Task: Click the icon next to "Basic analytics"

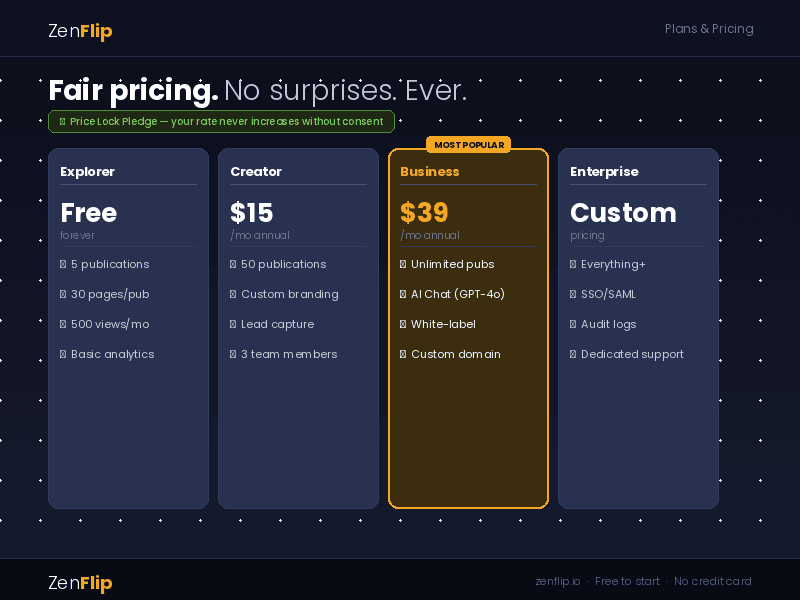Action: 63,355
